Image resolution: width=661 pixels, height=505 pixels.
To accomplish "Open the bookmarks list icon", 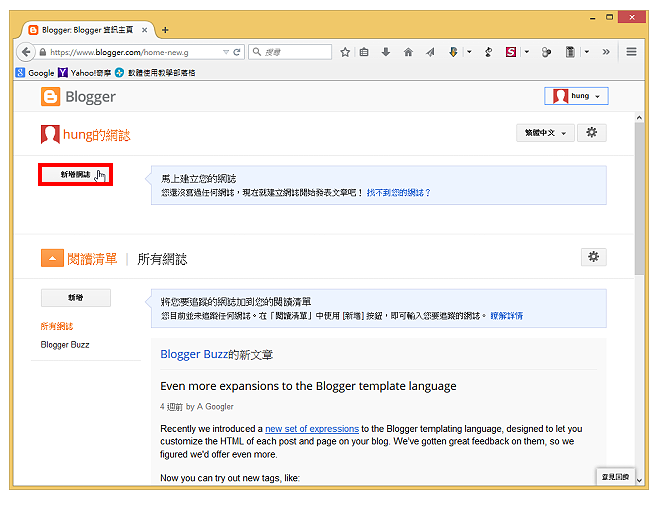I will (x=364, y=52).
